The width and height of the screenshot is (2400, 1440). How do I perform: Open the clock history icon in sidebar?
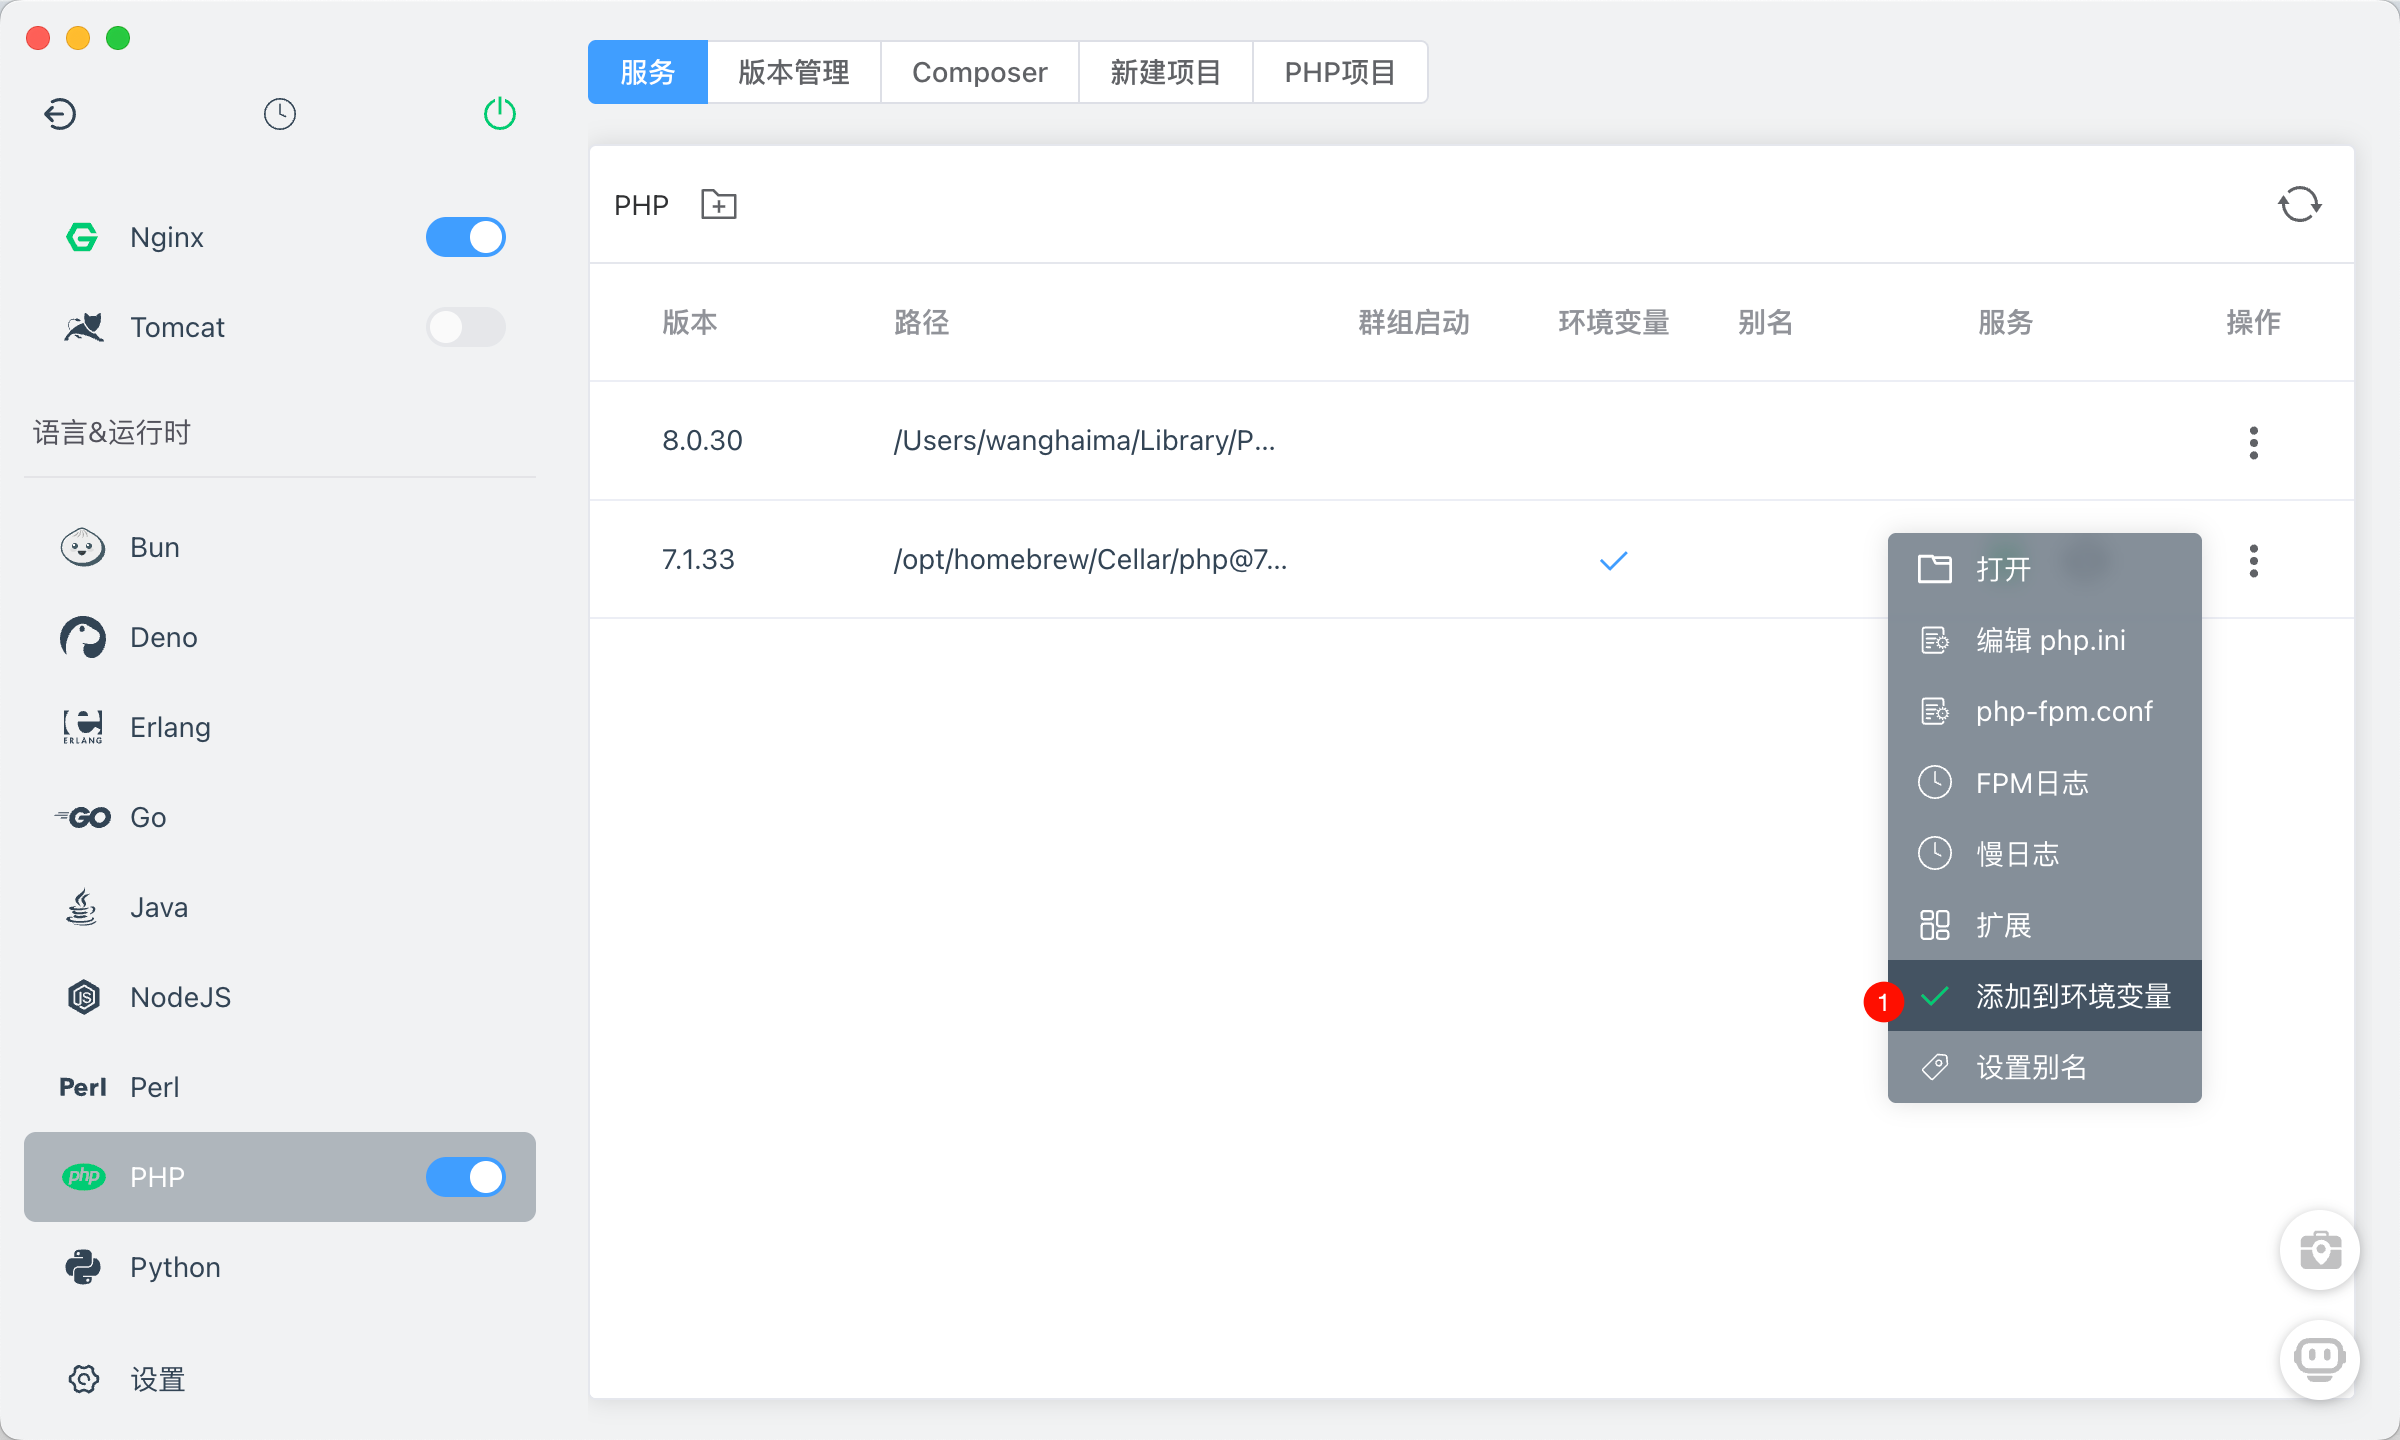pyautogui.click(x=280, y=114)
